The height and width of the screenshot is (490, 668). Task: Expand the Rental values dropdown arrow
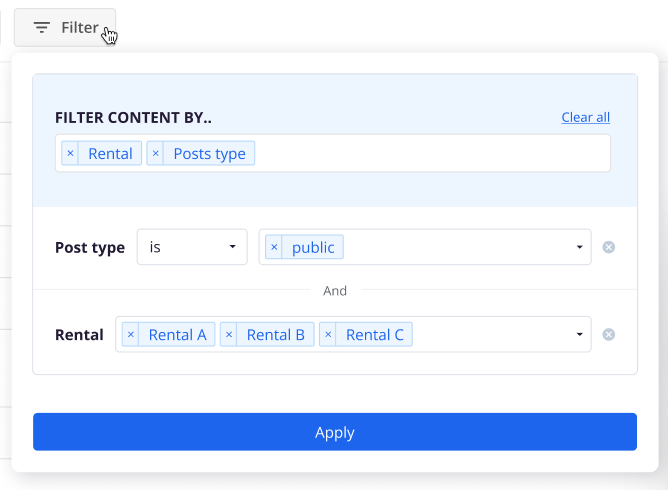coord(579,334)
